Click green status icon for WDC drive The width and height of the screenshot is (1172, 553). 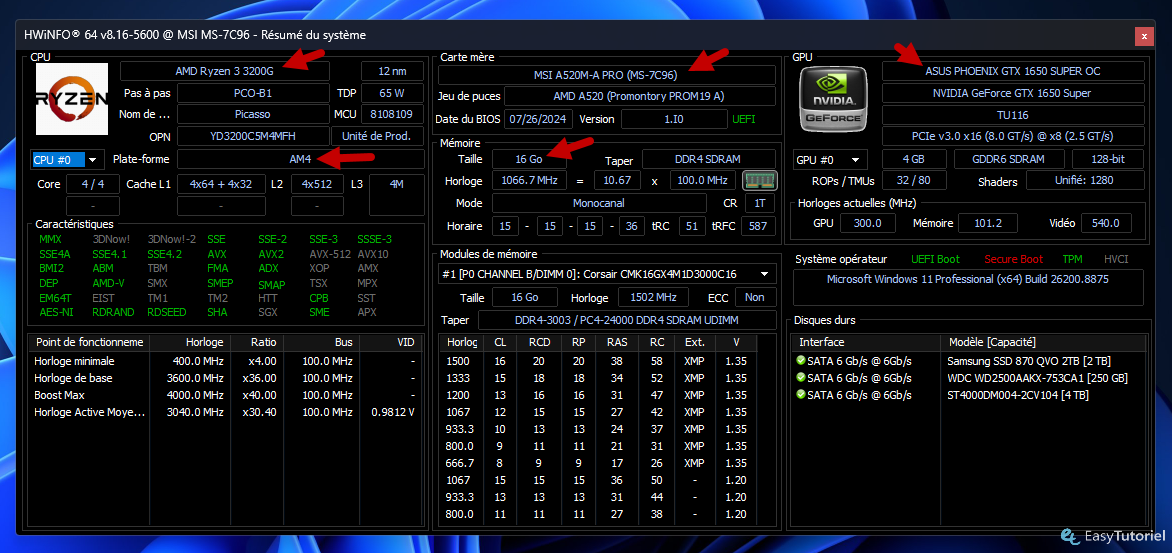pos(801,378)
